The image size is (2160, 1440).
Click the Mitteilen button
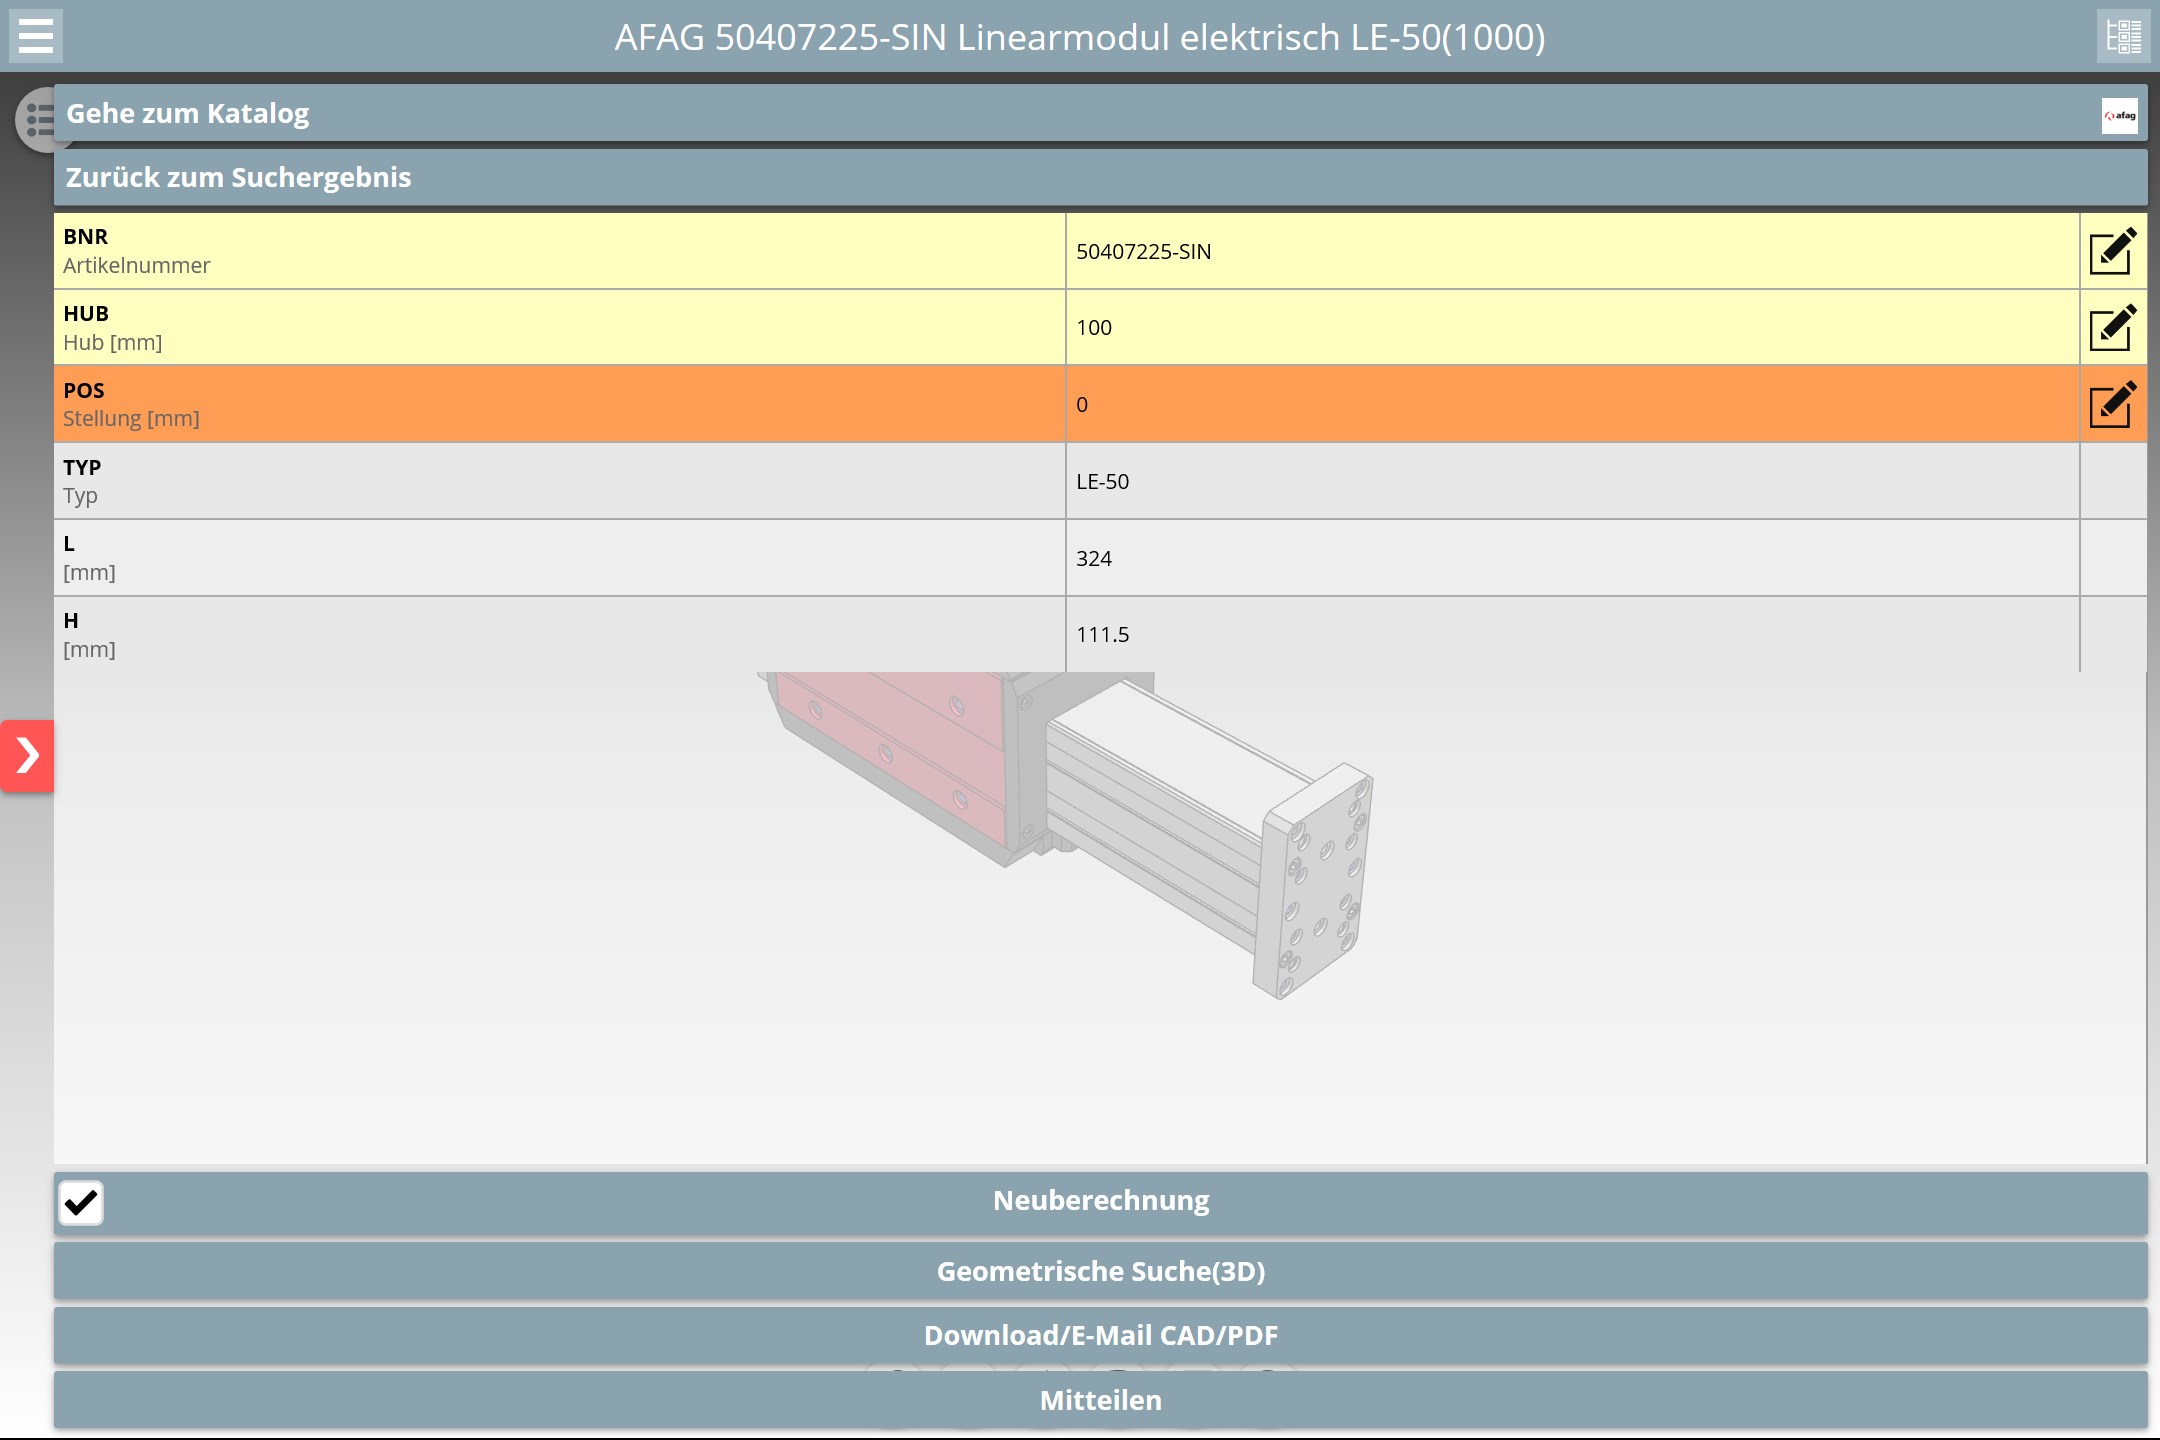[1100, 1400]
